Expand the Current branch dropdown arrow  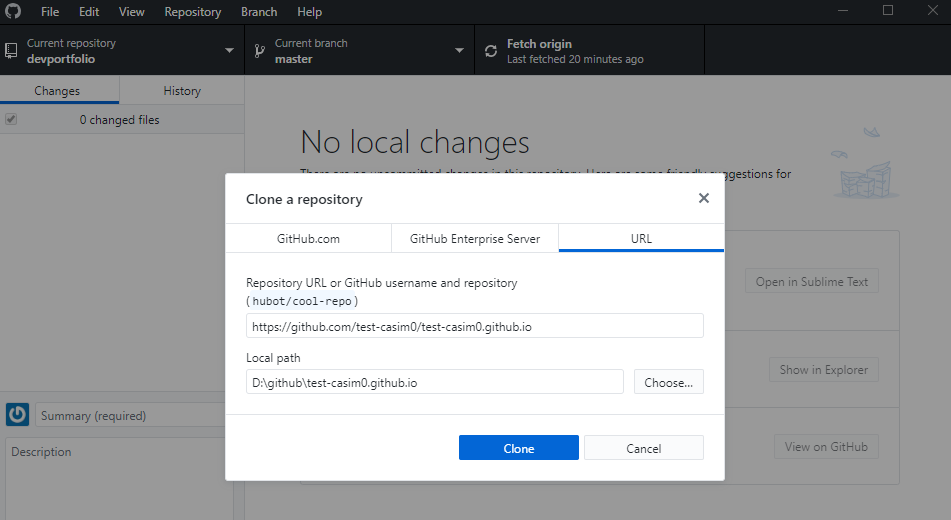pyautogui.click(x=459, y=50)
